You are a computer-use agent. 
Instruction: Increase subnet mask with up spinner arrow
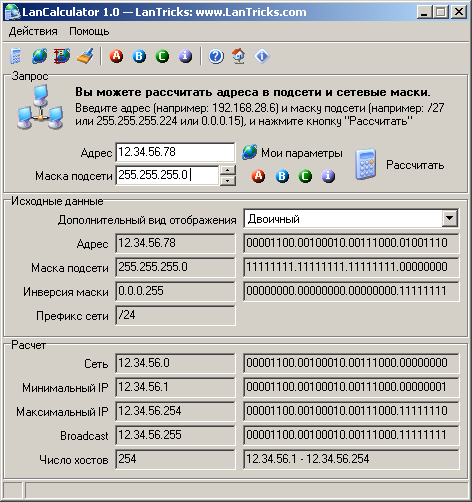click(228, 170)
